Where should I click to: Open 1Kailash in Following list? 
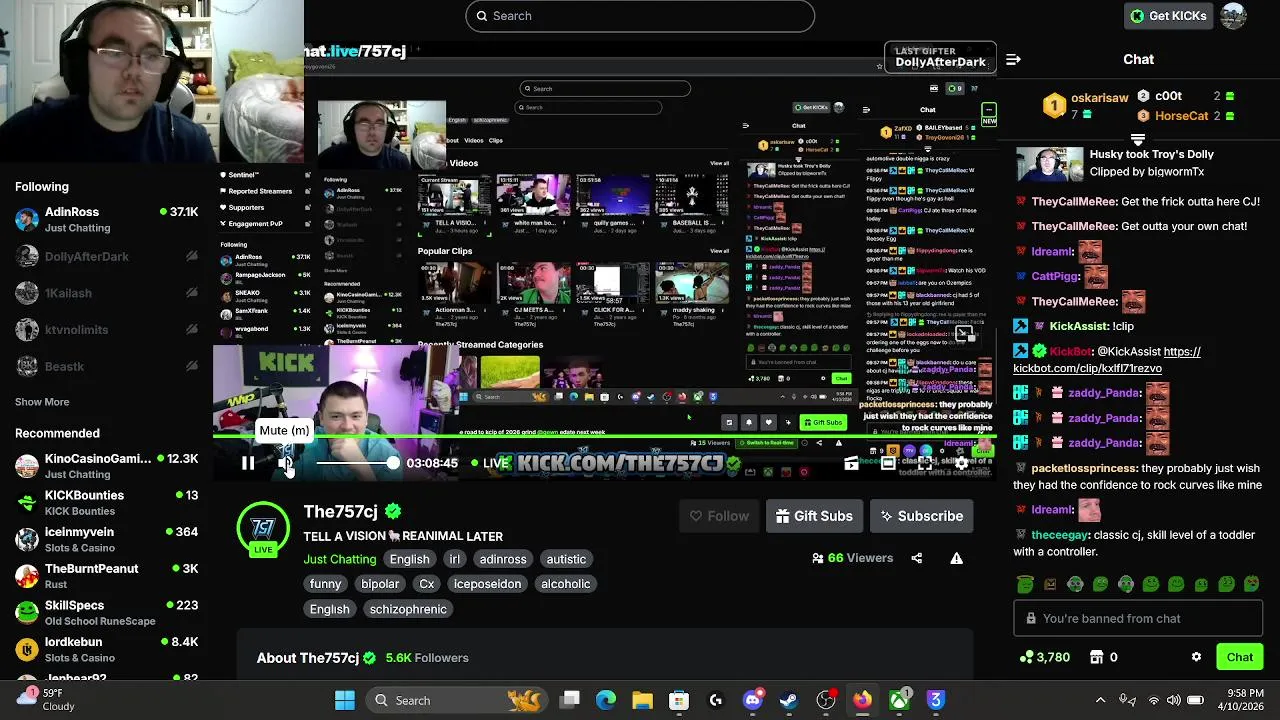(106, 293)
